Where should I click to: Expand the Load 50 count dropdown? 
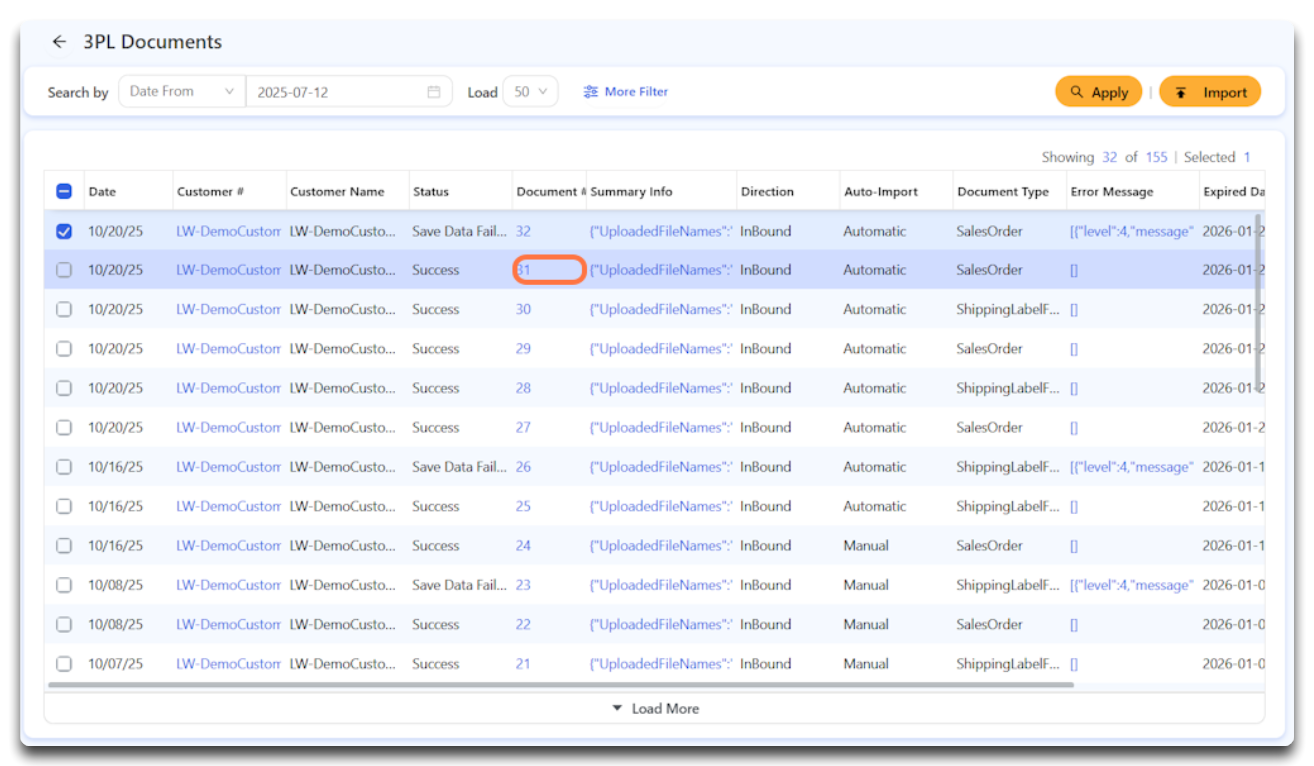(x=530, y=92)
